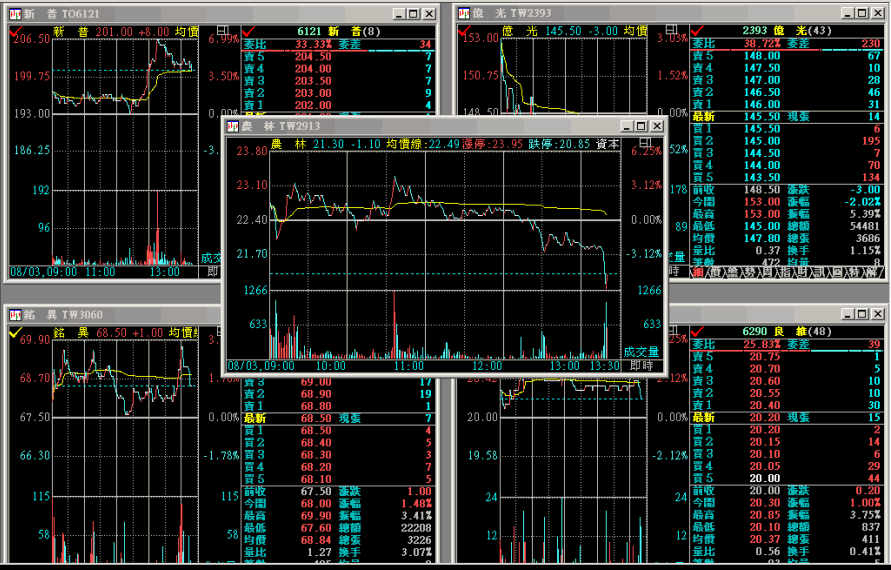Click the 億光 window title bar app icon
The image size is (891, 570).
coord(464,13)
